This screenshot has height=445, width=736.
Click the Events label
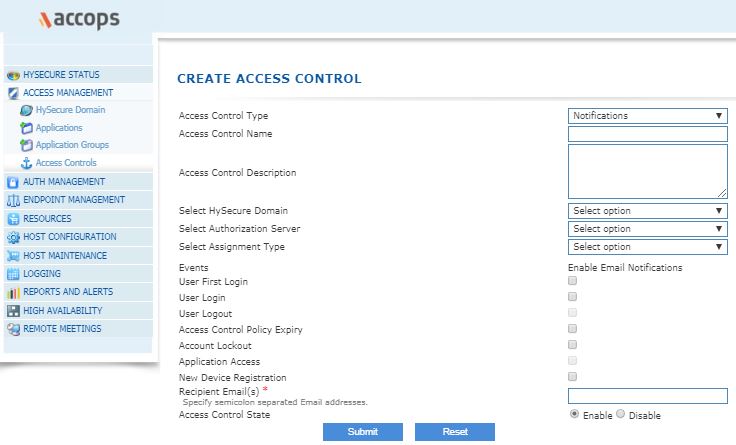[x=193, y=268]
